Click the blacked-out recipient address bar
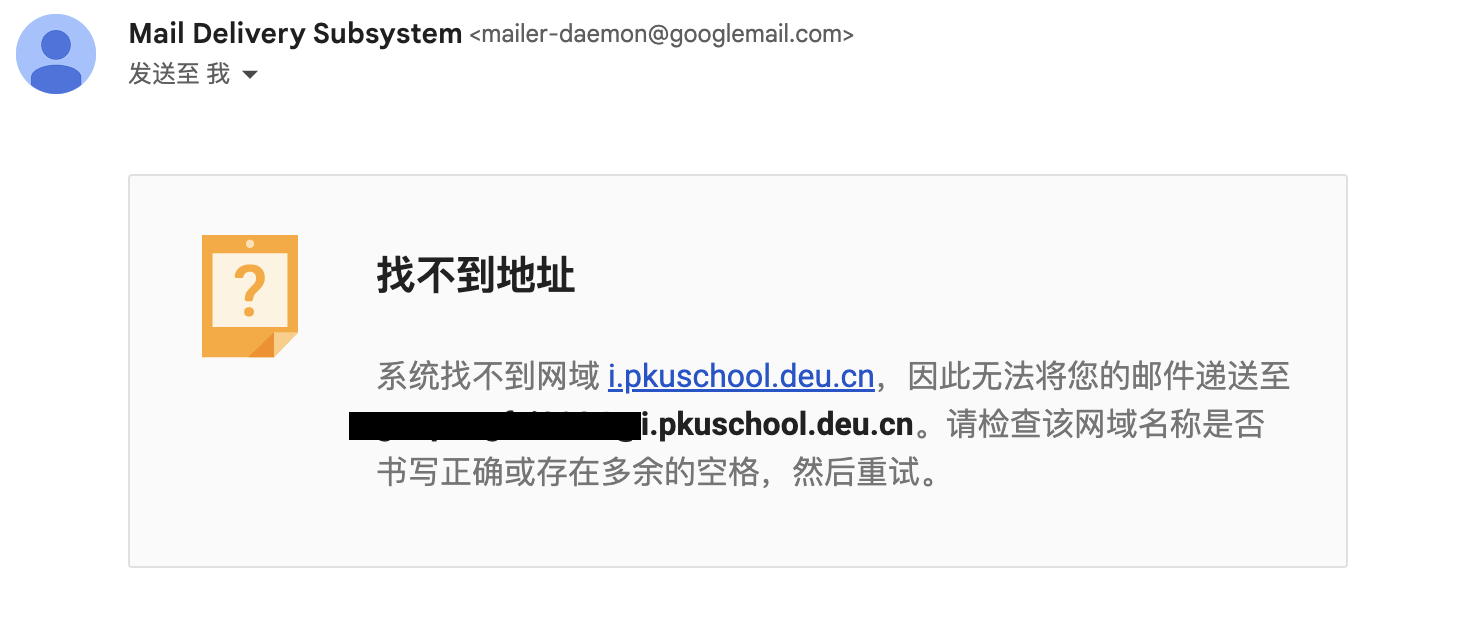This screenshot has height=618, width=1480. pyautogui.click(x=494, y=425)
